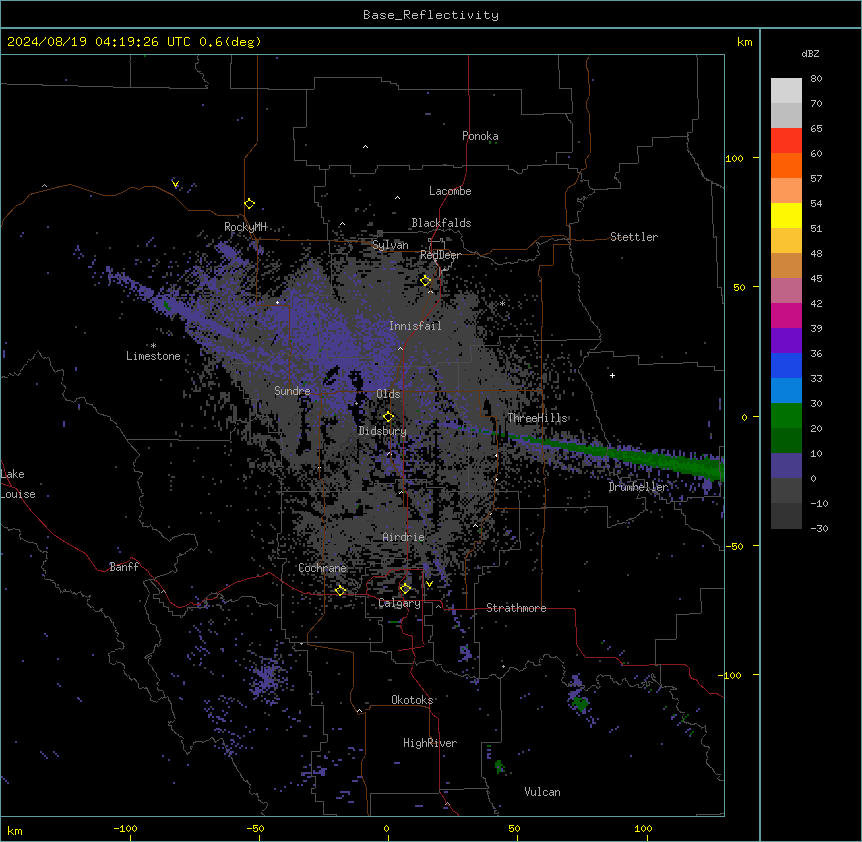Select the Stettler label
This screenshot has height=842, width=862.
[634, 237]
